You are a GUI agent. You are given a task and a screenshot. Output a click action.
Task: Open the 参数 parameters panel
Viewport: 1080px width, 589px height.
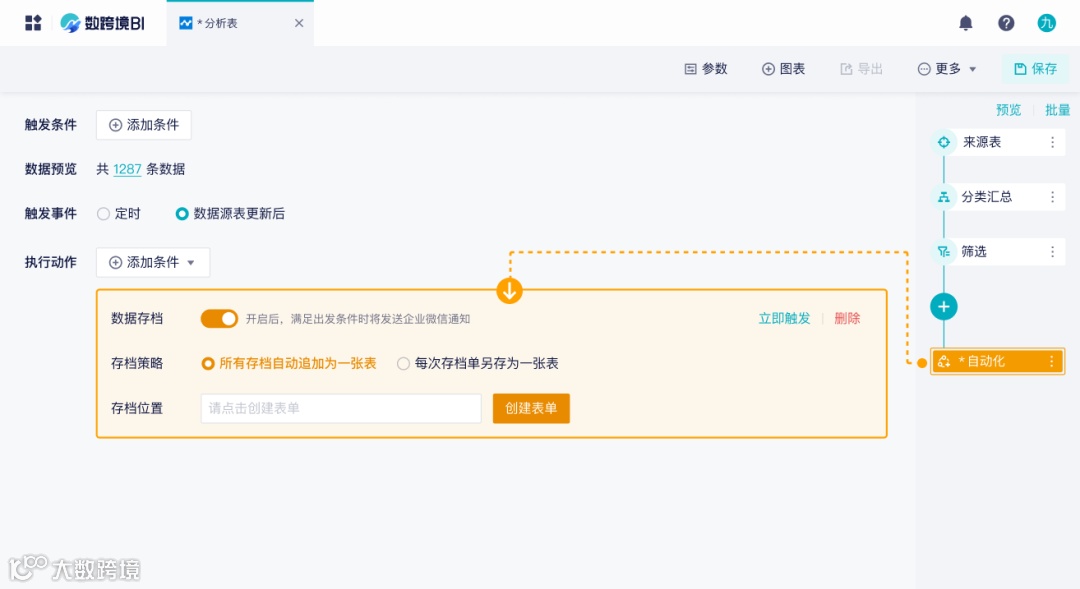pyautogui.click(x=705, y=68)
